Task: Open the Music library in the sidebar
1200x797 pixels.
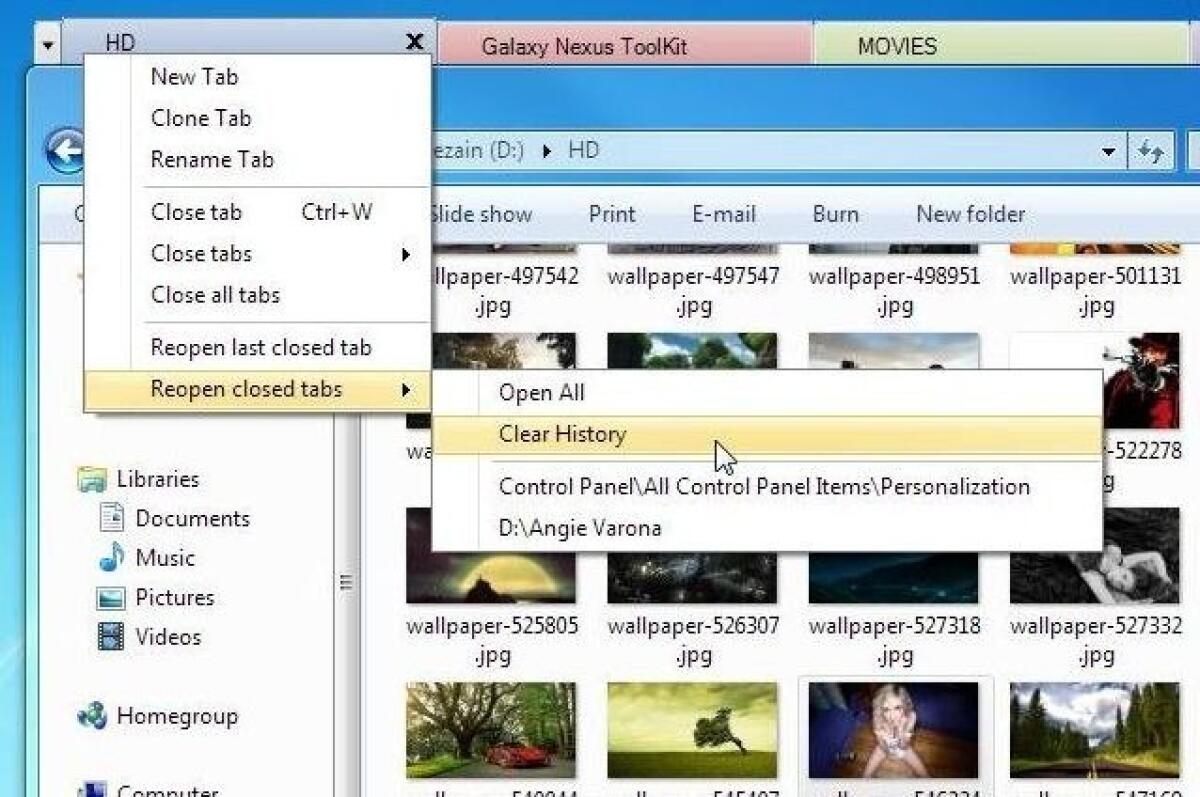Action: coord(166,557)
